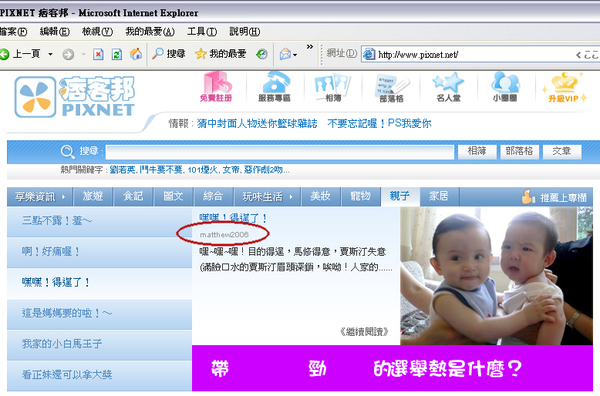Open the 檔案(F) menu
Image resolution: width=600 pixels, height=396 pixels.
13,31
